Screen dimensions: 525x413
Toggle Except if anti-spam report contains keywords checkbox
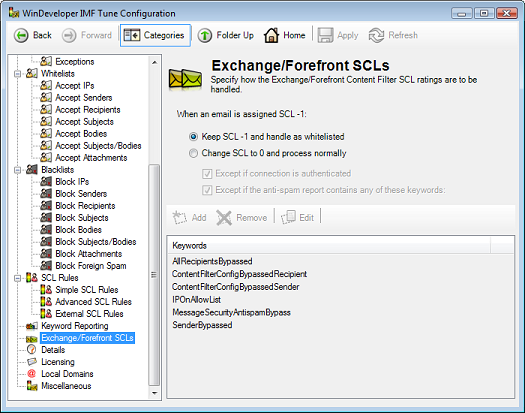tap(207, 190)
